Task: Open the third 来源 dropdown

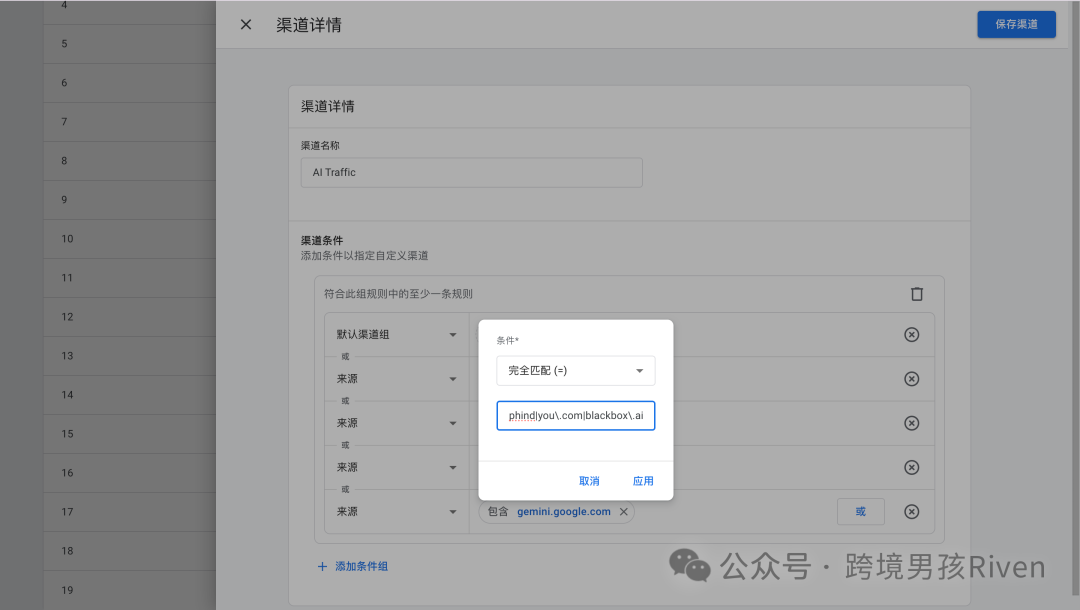Action: [x=396, y=467]
